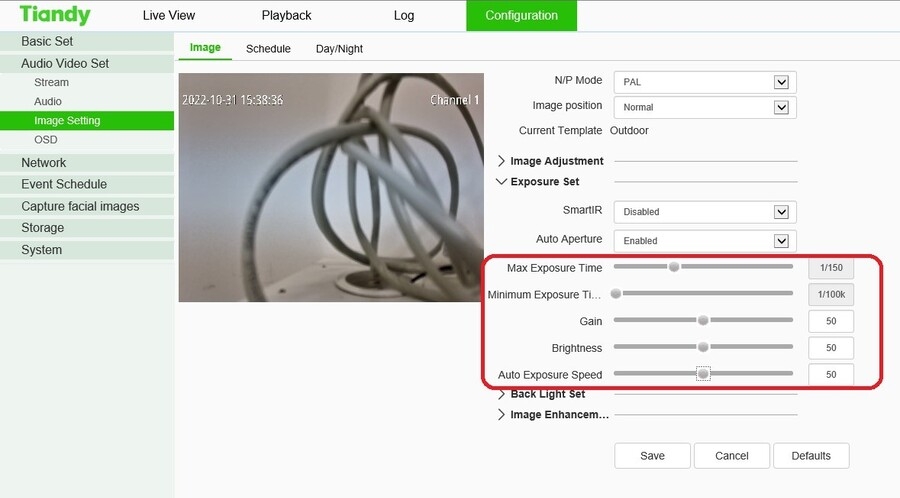Click the Save button
This screenshot has height=498, width=900.
click(652, 456)
